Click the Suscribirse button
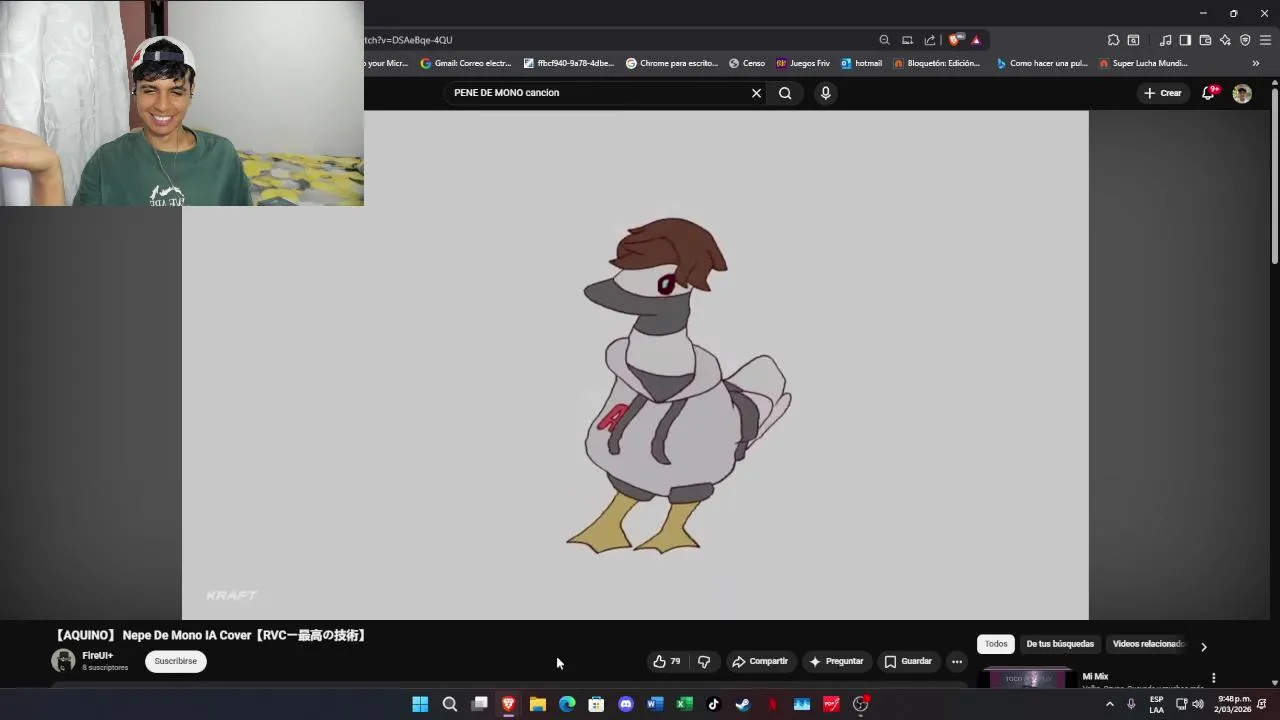1280x720 pixels. (176, 661)
